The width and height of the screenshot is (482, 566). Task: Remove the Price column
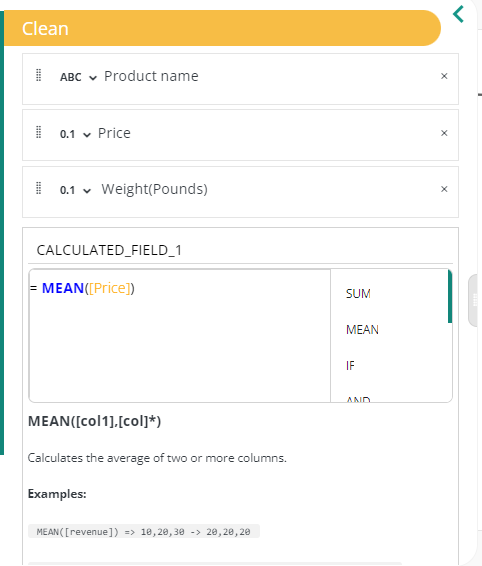pos(444,133)
